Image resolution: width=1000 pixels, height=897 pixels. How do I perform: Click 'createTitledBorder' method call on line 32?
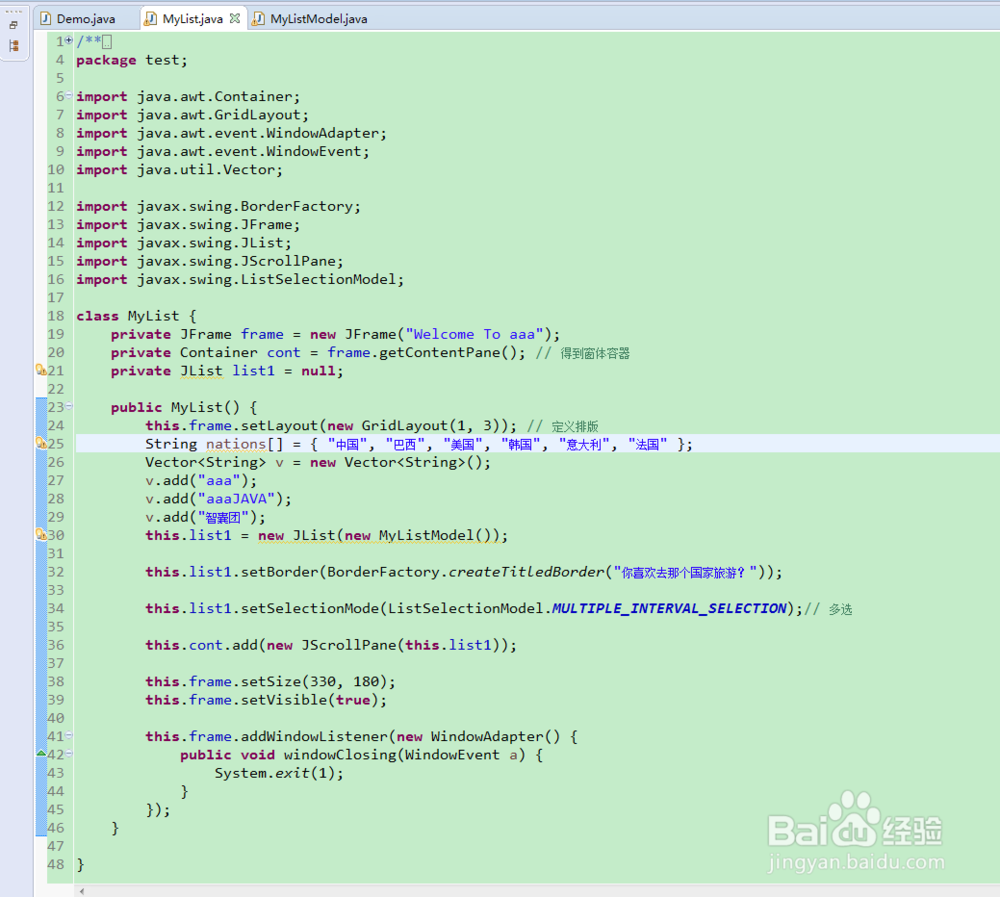[526, 572]
